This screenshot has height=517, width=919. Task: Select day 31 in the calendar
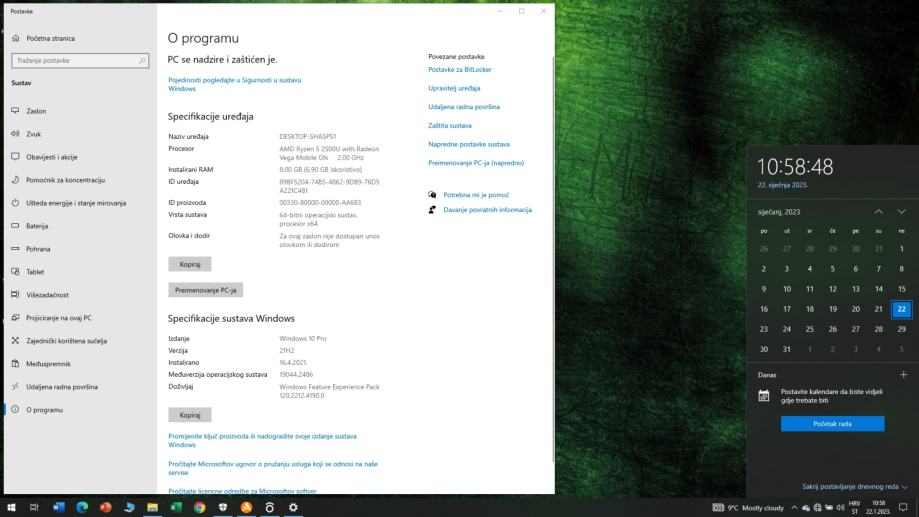[787, 349]
